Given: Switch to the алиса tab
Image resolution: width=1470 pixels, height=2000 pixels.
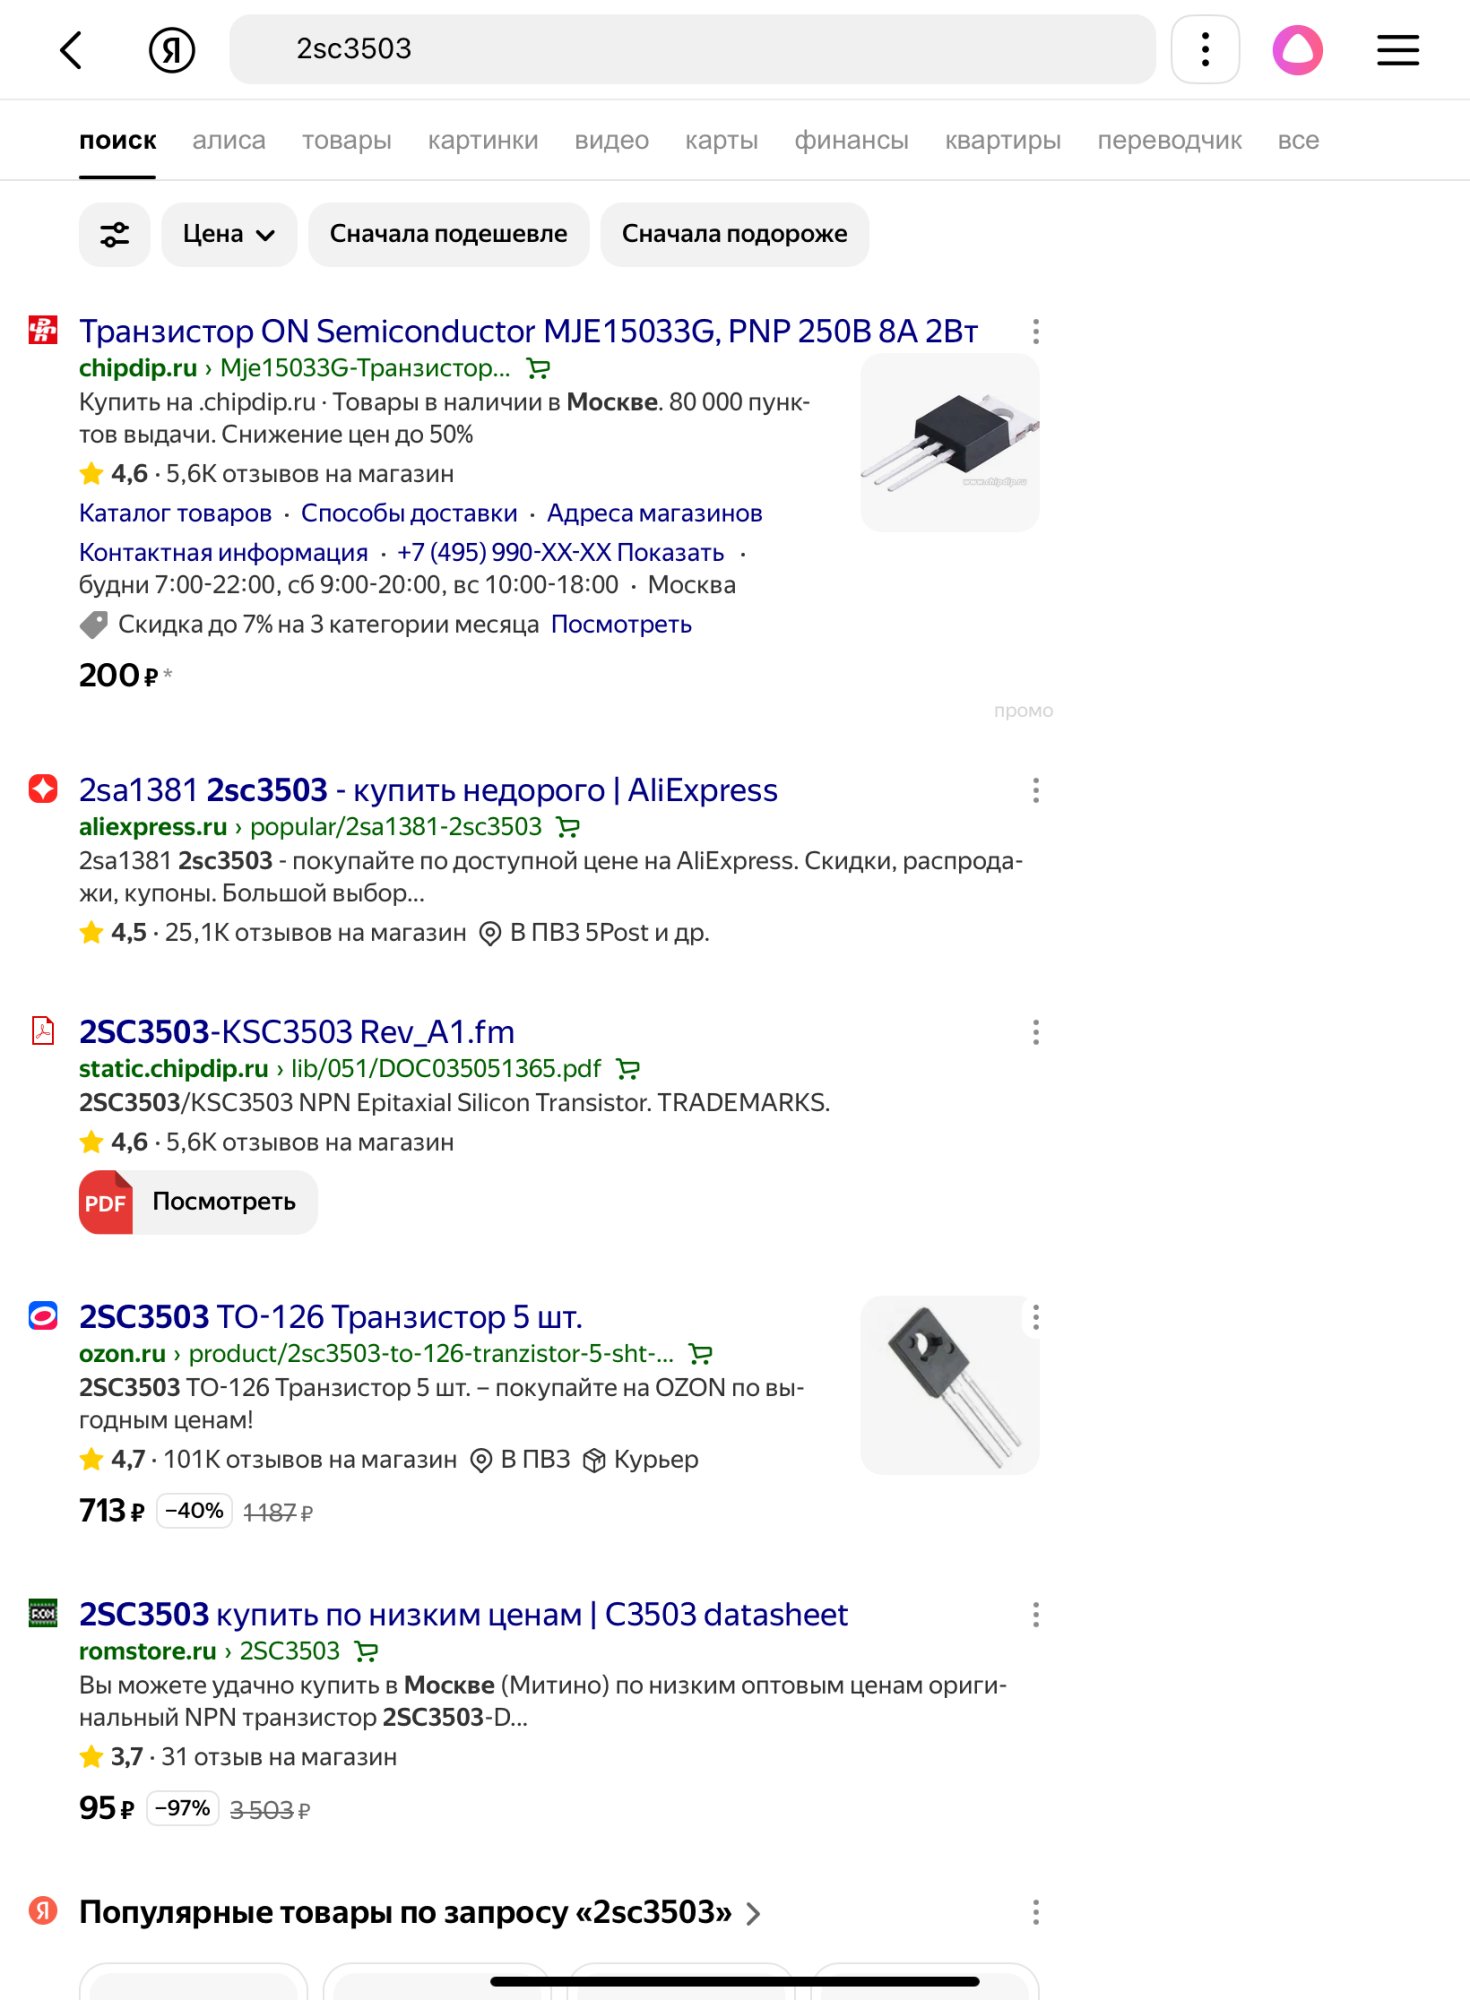Looking at the screenshot, I should click(229, 140).
